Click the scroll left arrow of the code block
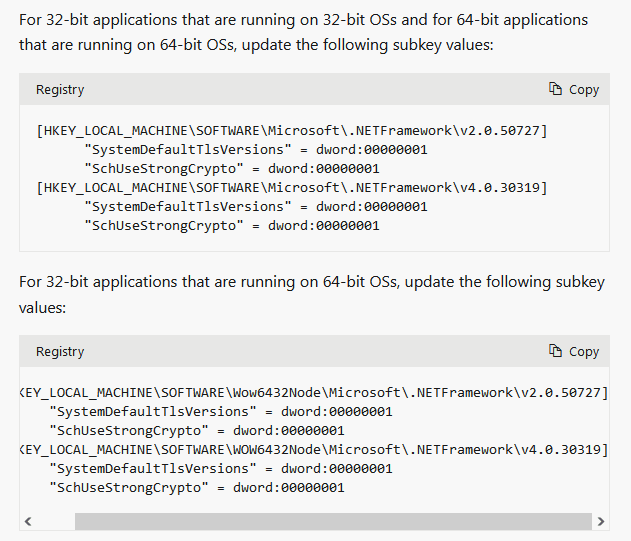This screenshot has width=631, height=541. (x=27, y=521)
